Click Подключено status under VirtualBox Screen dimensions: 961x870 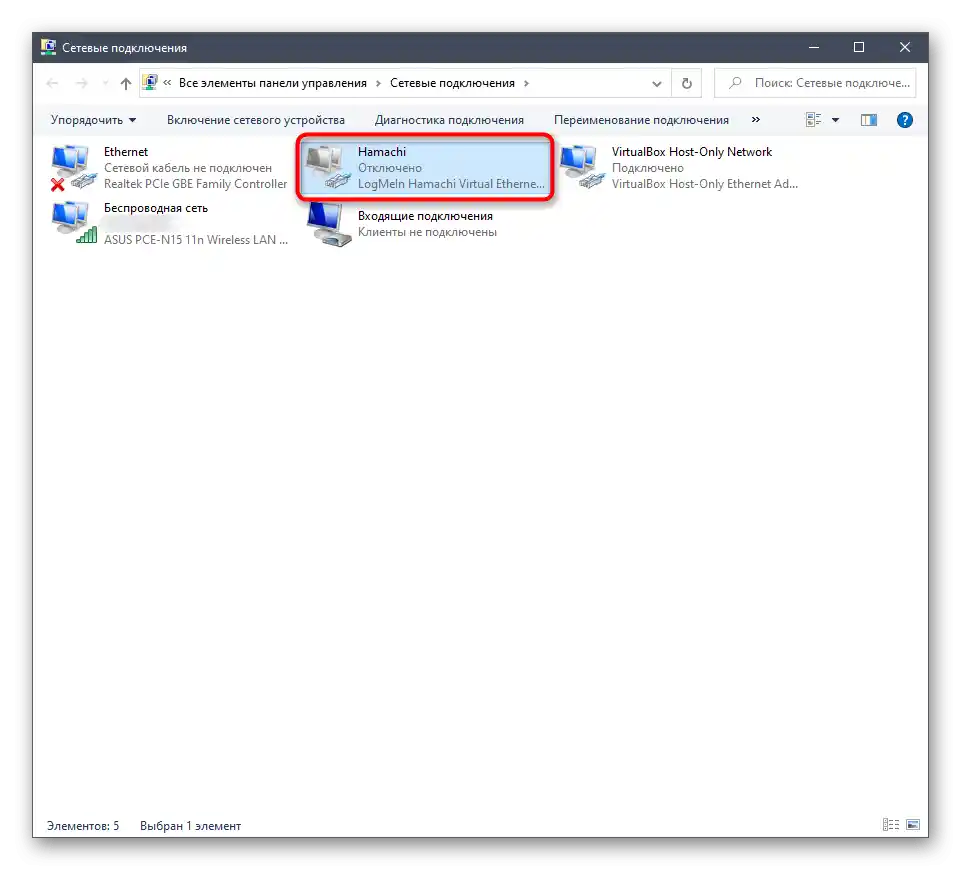(647, 168)
